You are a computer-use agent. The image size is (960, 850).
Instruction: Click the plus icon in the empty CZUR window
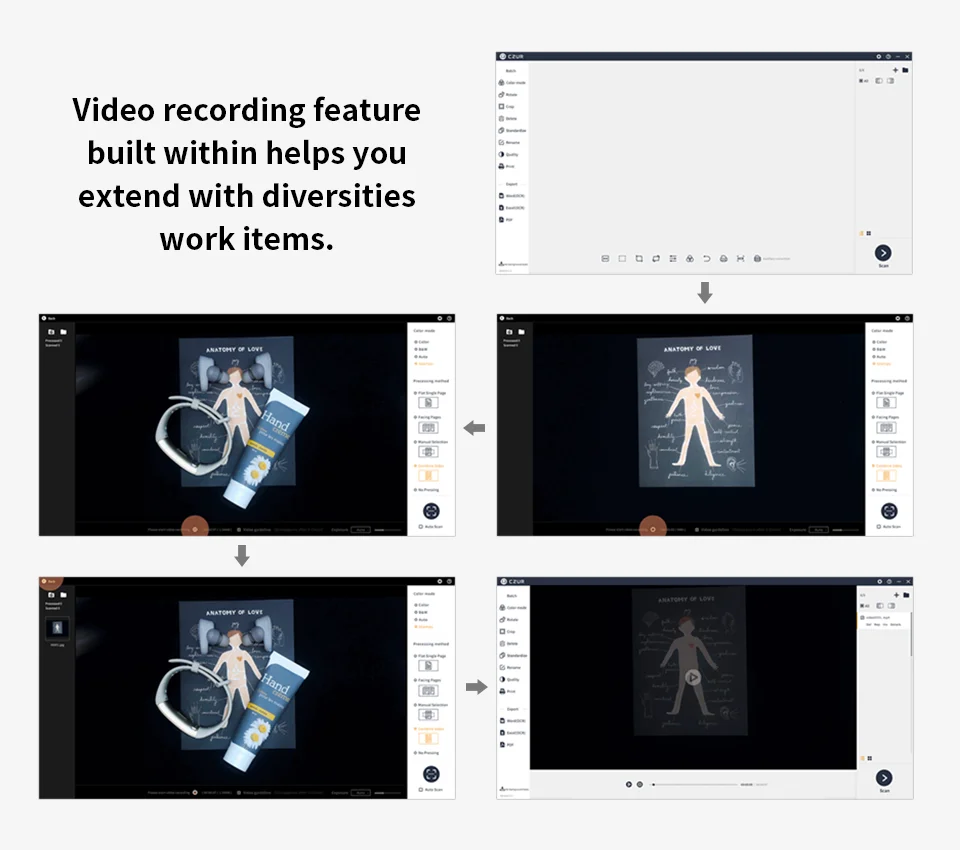[895, 70]
